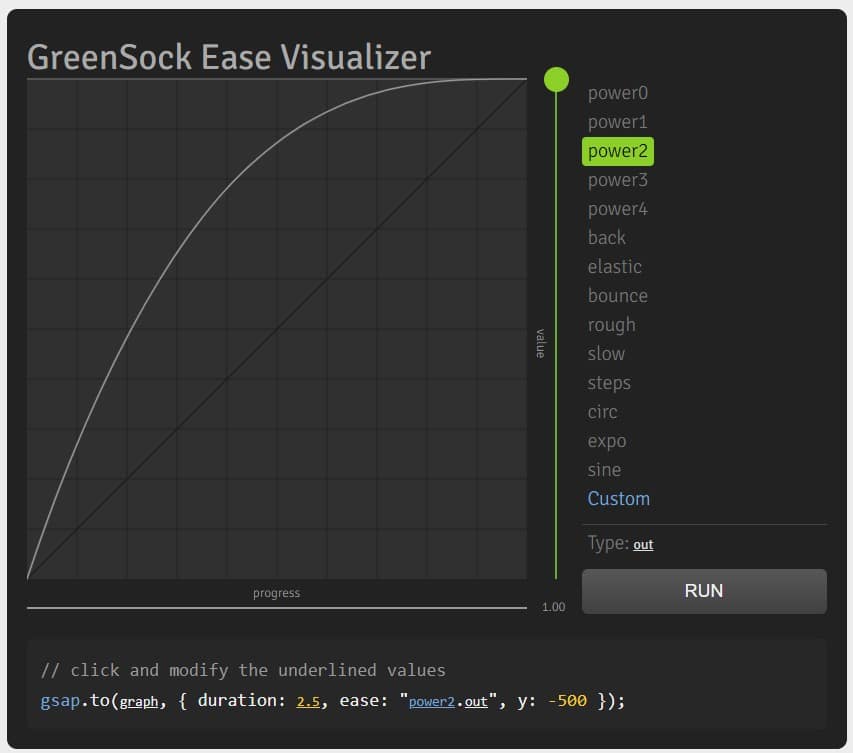Click the 1.00 progress value
The image size is (853, 753).
pos(553,607)
